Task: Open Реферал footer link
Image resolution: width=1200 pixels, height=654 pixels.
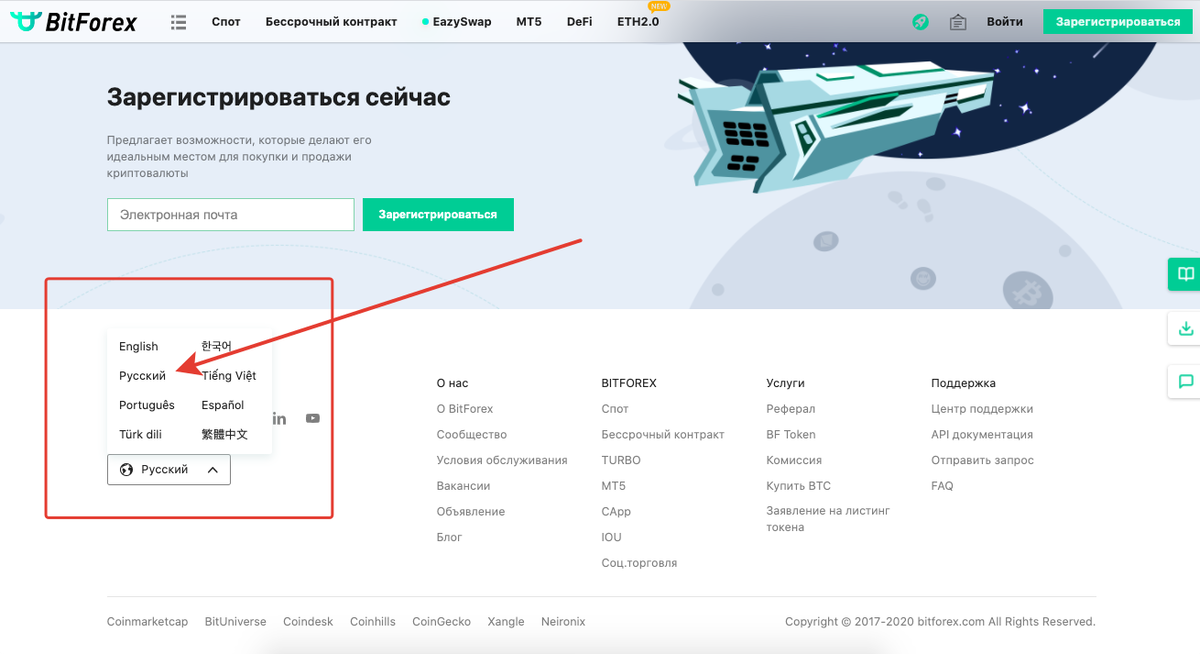Action: pos(791,409)
